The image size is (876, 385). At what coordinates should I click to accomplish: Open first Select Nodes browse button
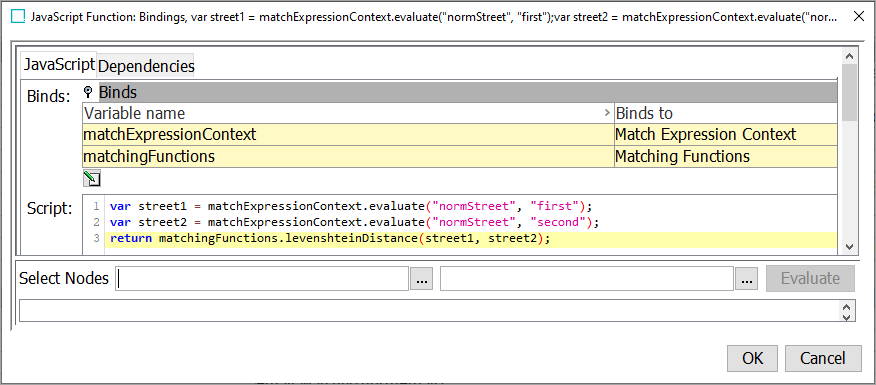pos(422,278)
